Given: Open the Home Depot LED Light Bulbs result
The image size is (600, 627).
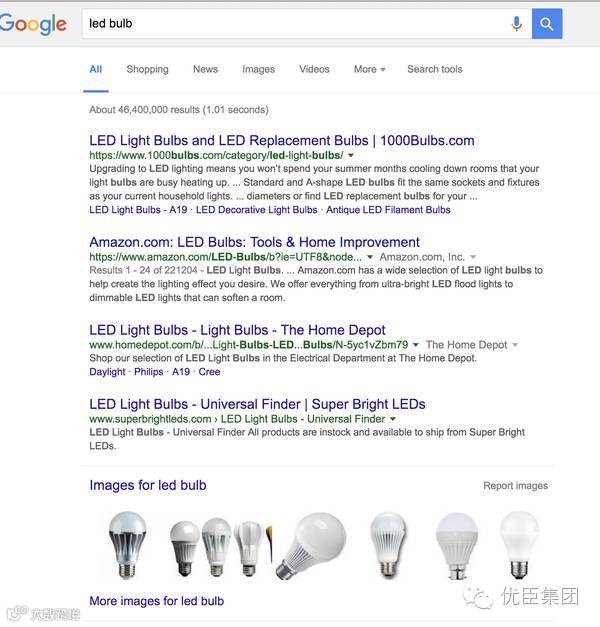Looking at the screenshot, I should (237, 330).
